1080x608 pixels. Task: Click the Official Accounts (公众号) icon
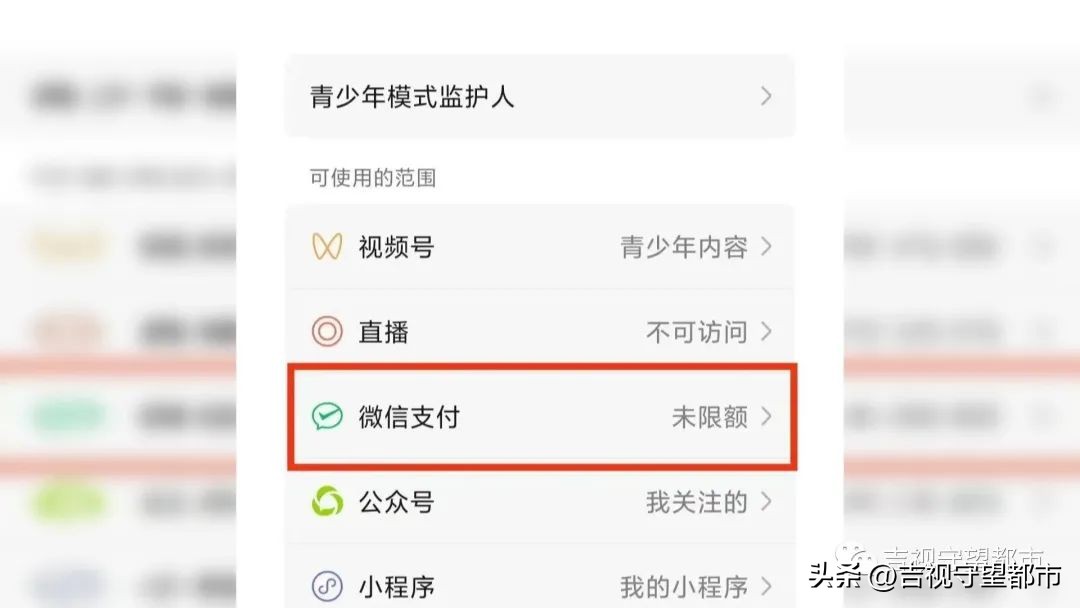pyautogui.click(x=326, y=503)
